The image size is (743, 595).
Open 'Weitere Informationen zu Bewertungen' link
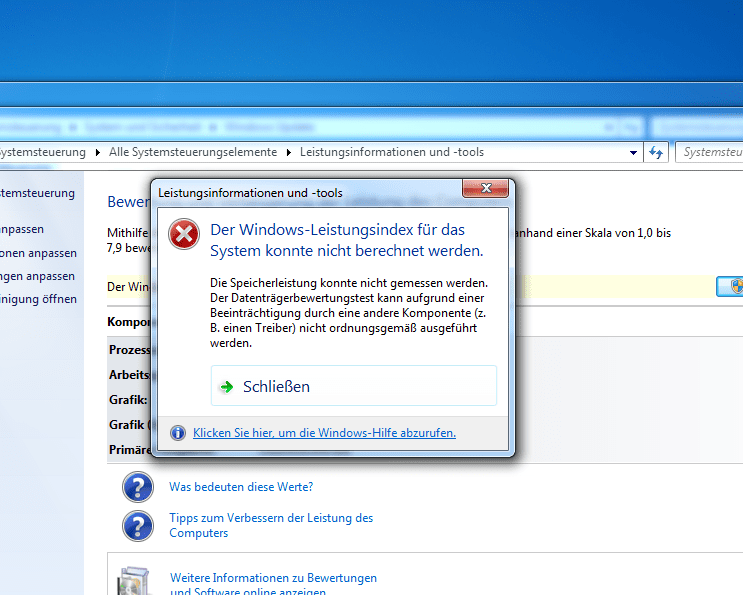pyautogui.click(x=273, y=585)
